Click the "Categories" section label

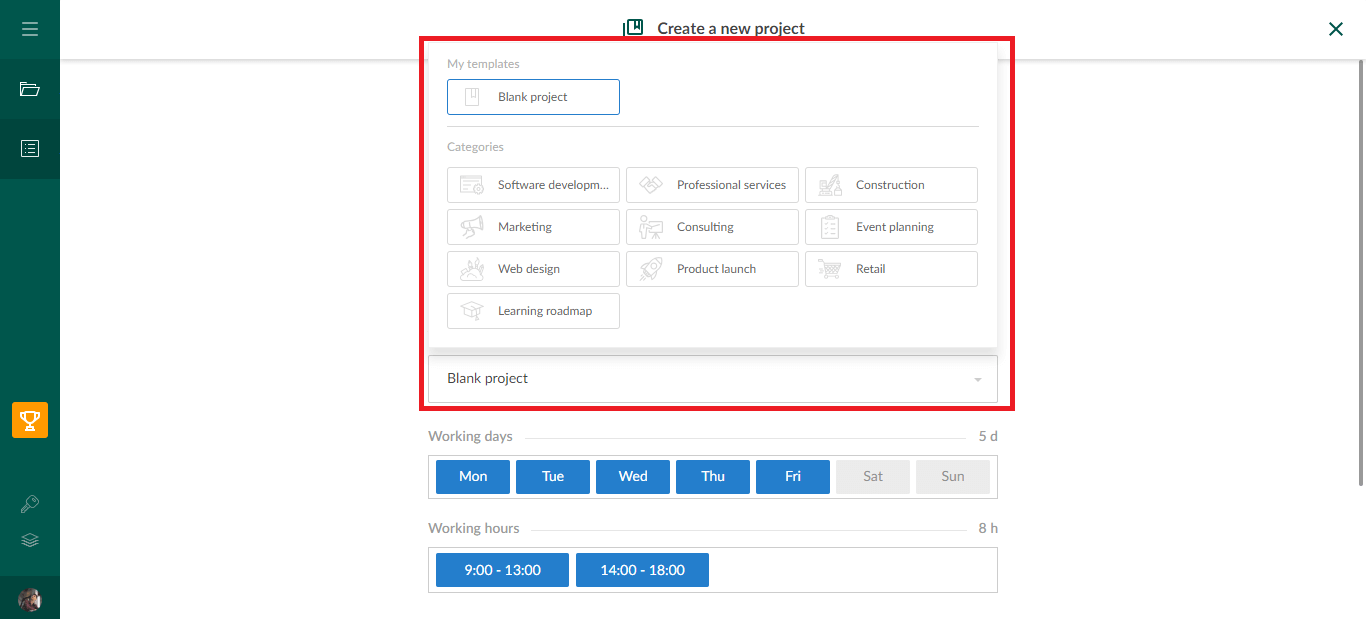point(475,147)
